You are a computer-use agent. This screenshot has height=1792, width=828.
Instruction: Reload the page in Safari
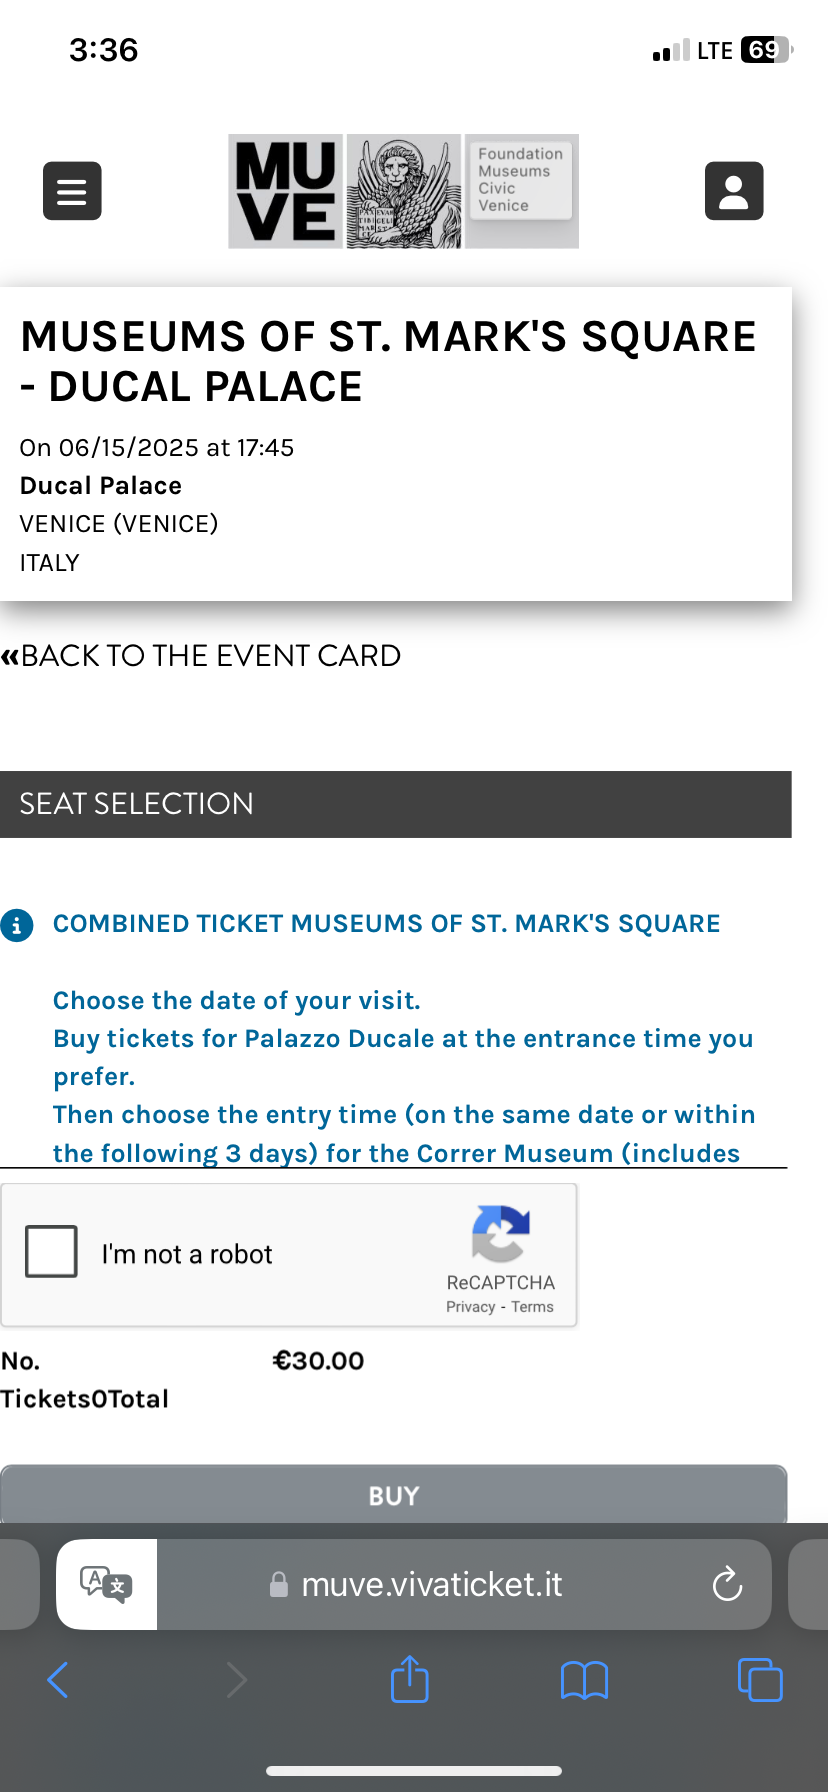tap(727, 1584)
